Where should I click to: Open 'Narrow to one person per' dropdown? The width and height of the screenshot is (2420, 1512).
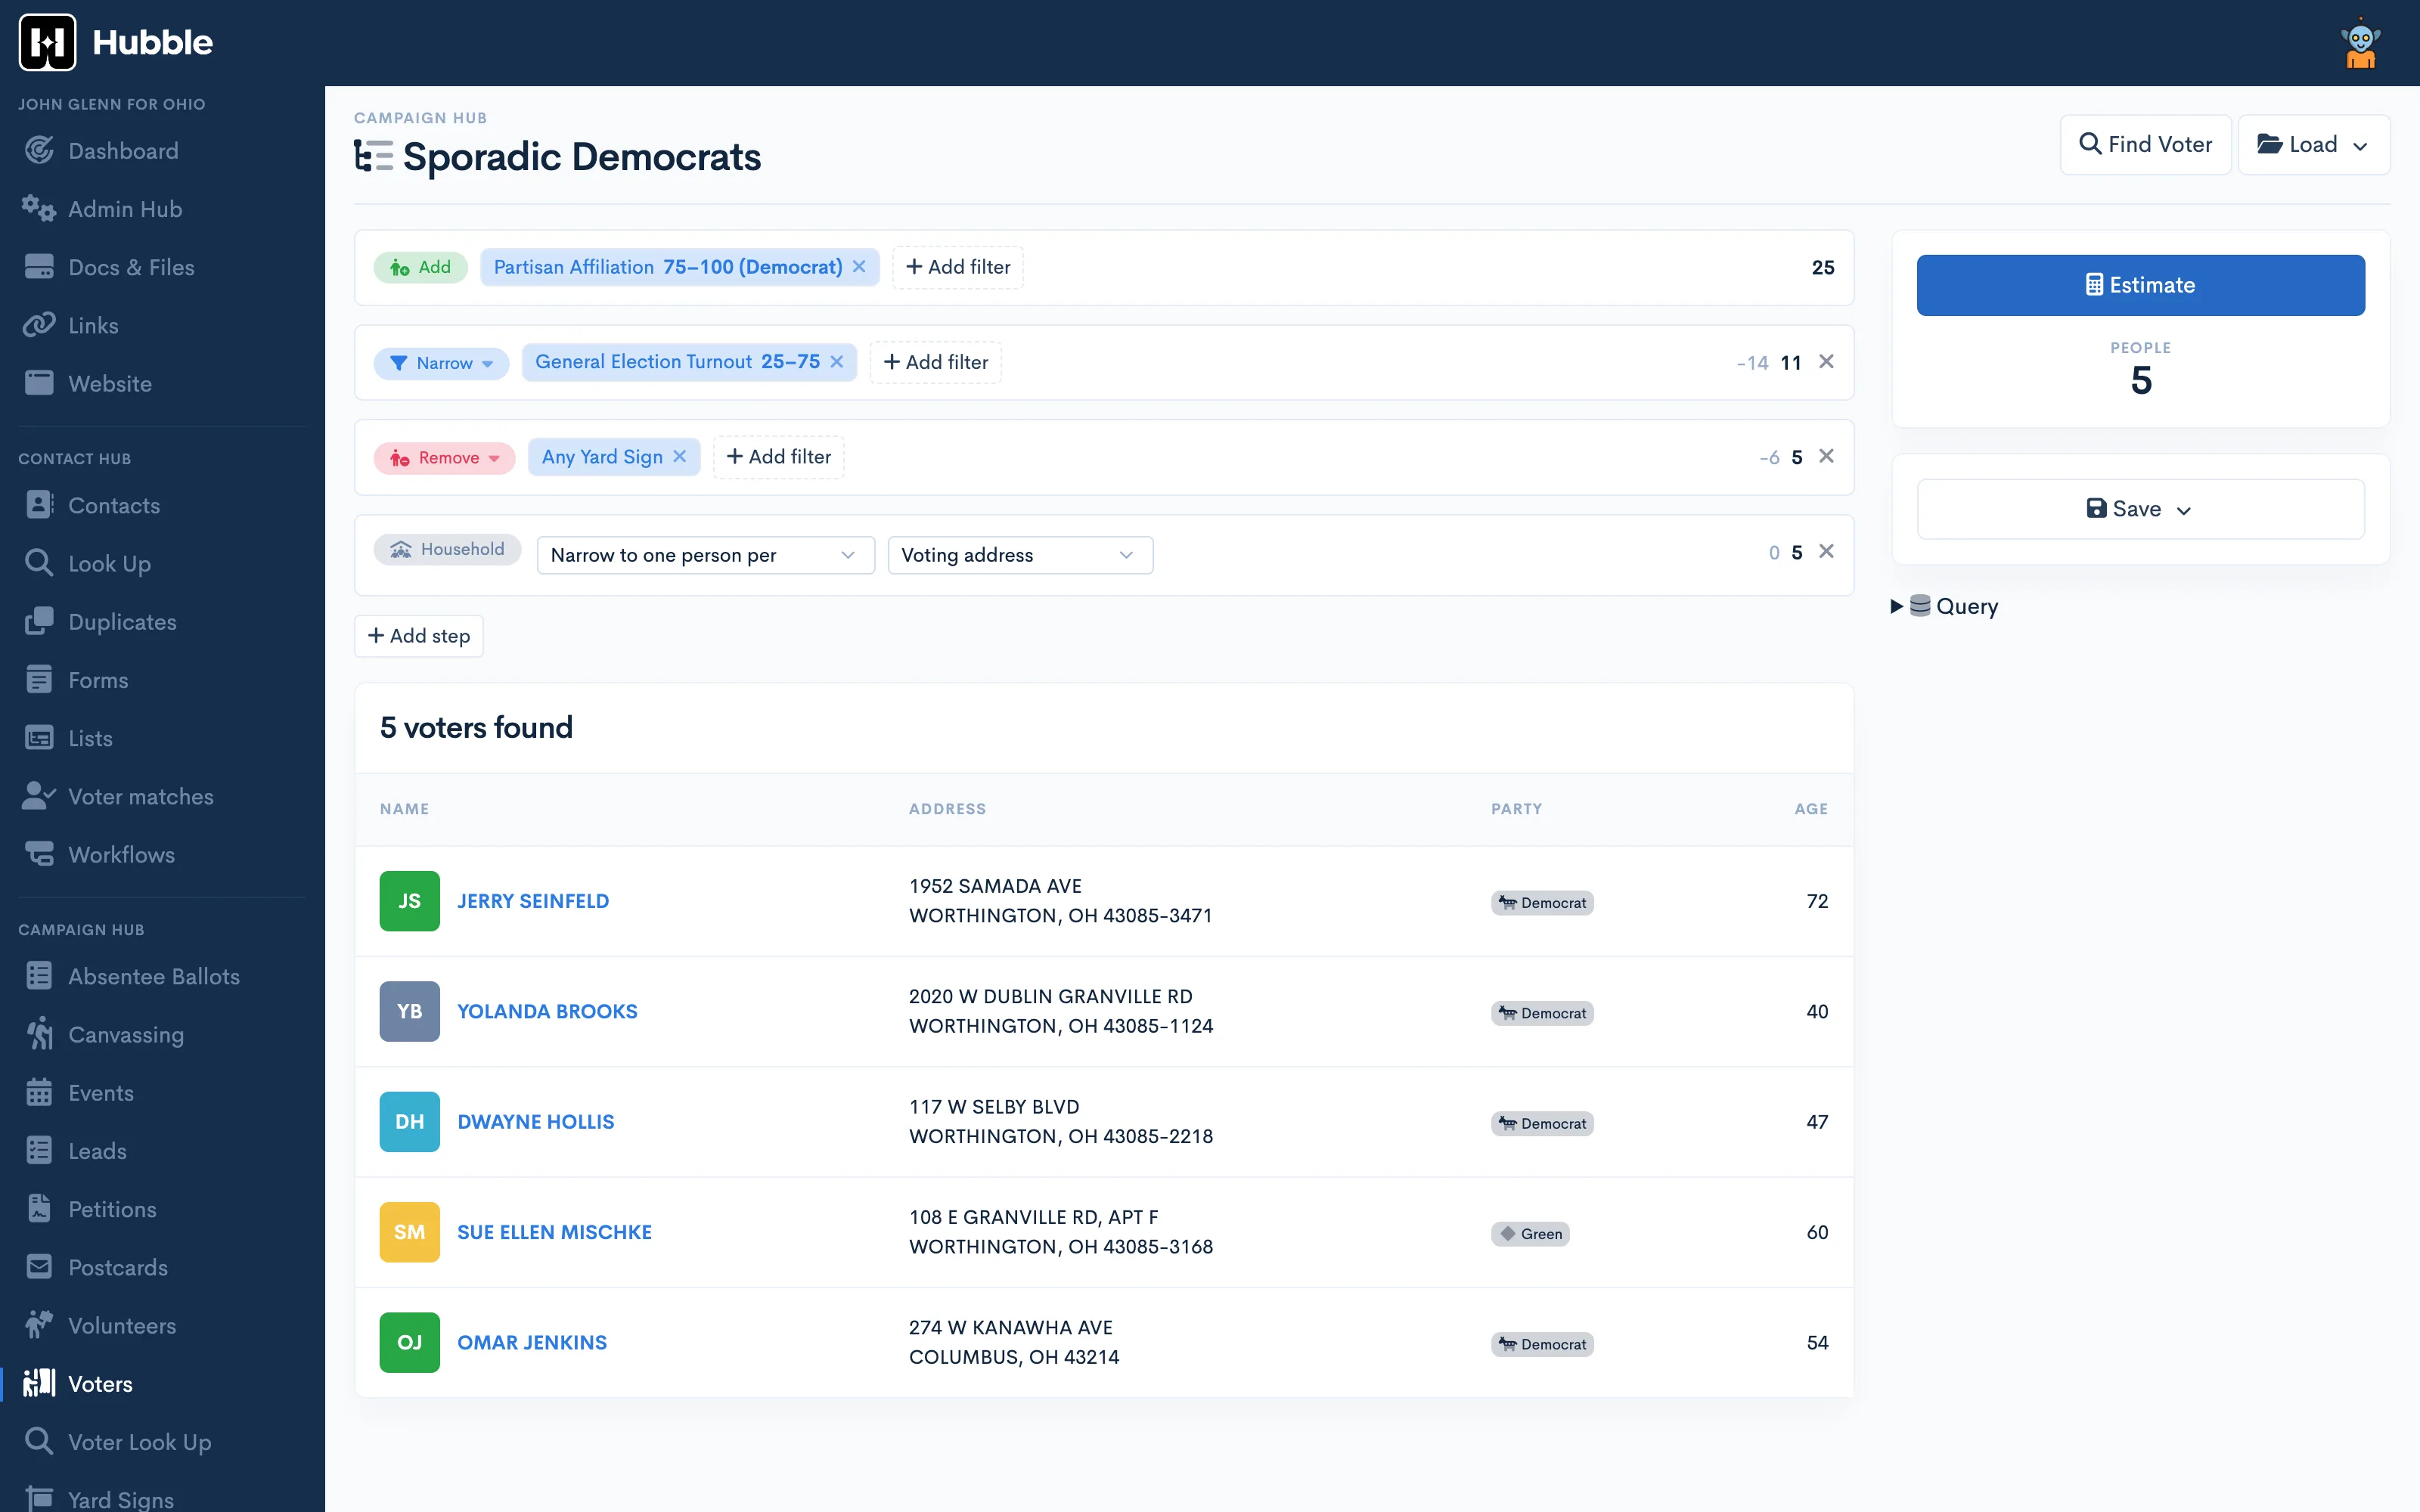[x=705, y=555]
